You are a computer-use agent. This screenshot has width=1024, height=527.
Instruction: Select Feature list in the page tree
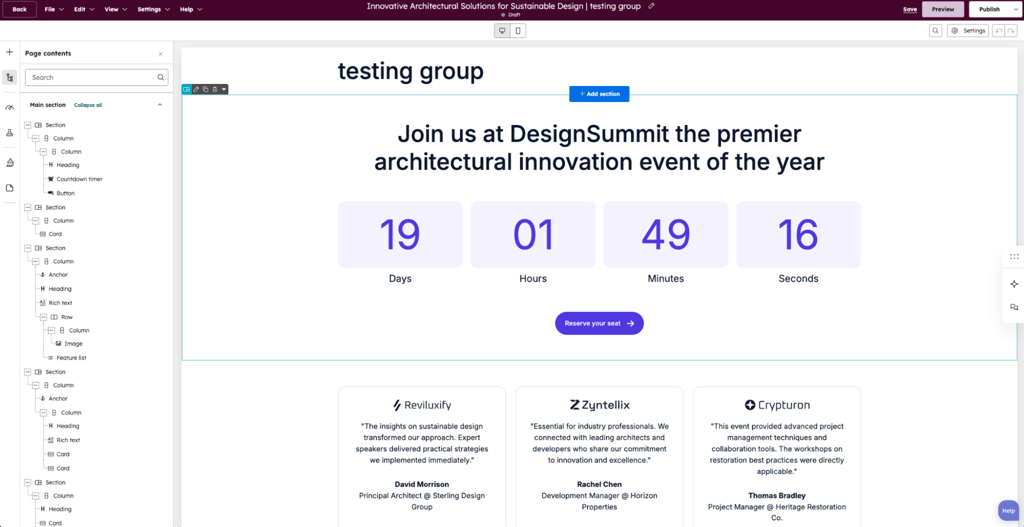tap(71, 358)
